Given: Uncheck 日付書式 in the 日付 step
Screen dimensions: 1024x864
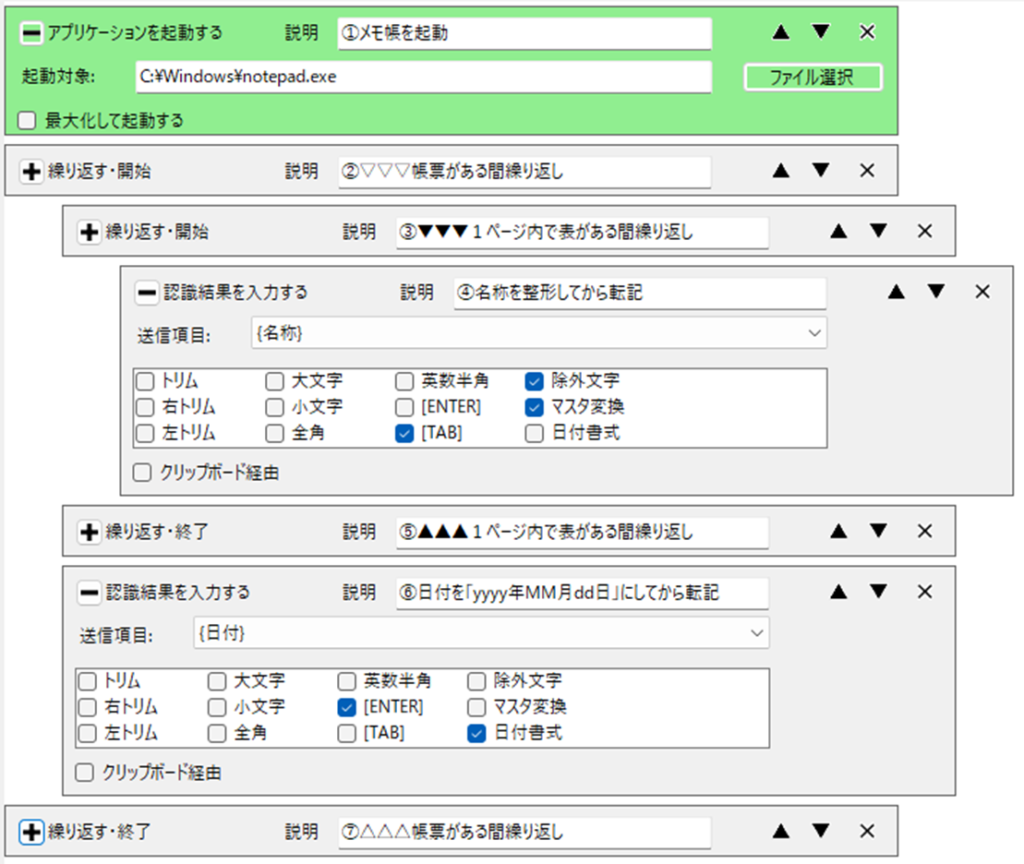Looking at the screenshot, I should (476, 733).
